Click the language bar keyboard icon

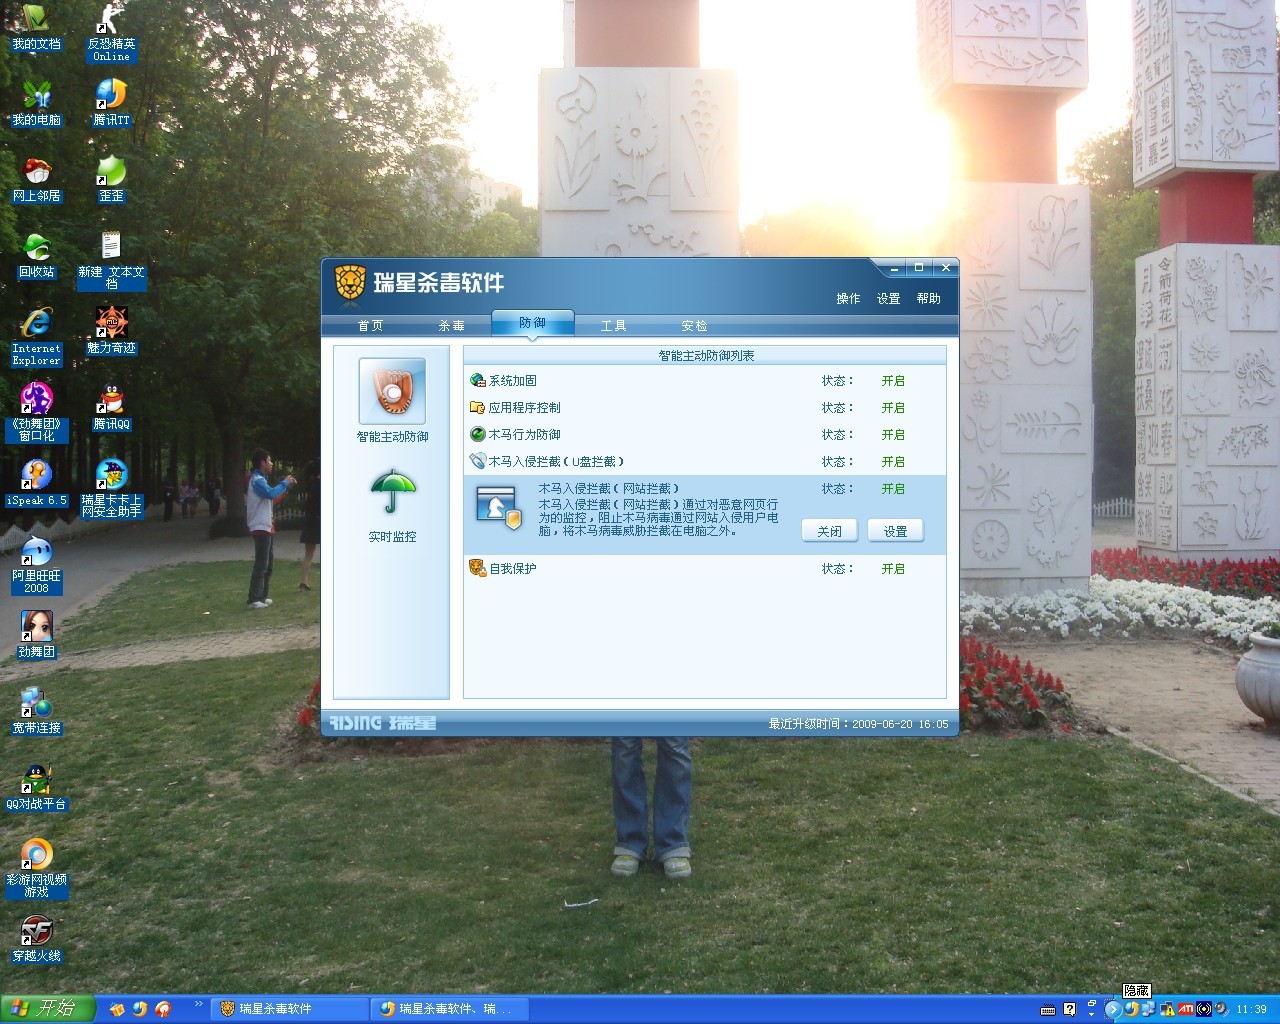tap(1048, 1009)
